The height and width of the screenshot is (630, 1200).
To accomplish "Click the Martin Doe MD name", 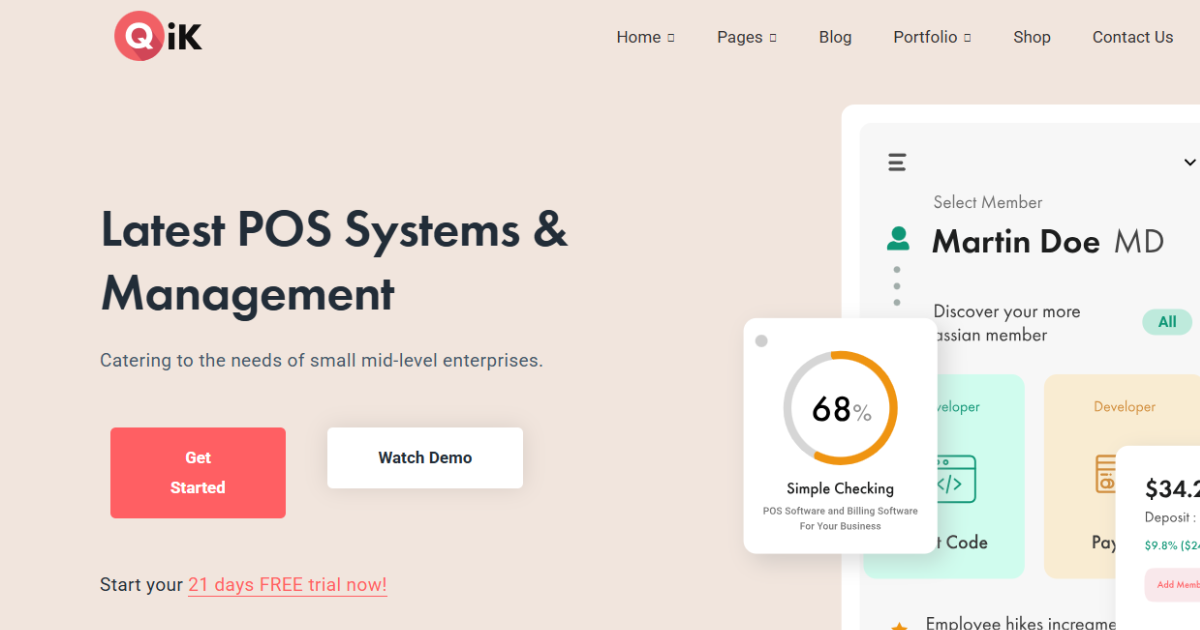I will (1048, 241).
